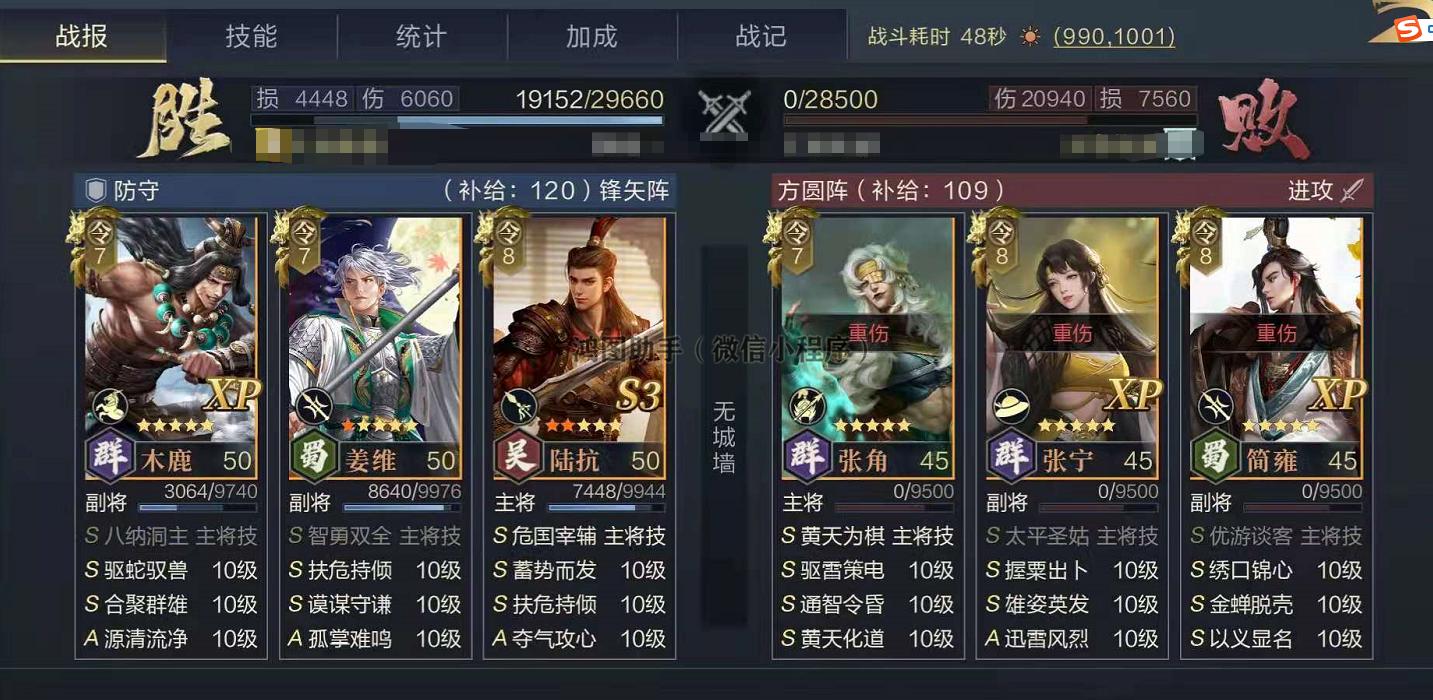
Task: Click the sun icon beside coordinates
Action: click(1030, 37)
